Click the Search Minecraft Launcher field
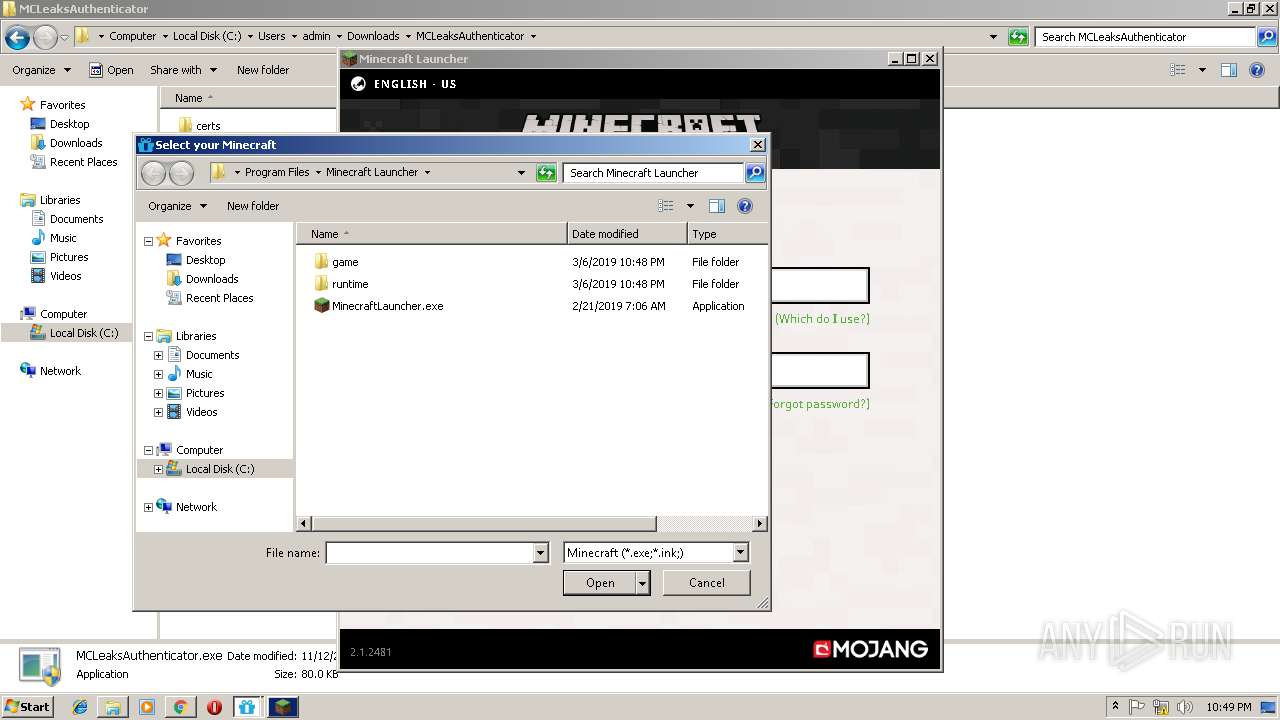The height and width of the screenshot is (720, 1280). pyautogui.click(x=654, y=173)
